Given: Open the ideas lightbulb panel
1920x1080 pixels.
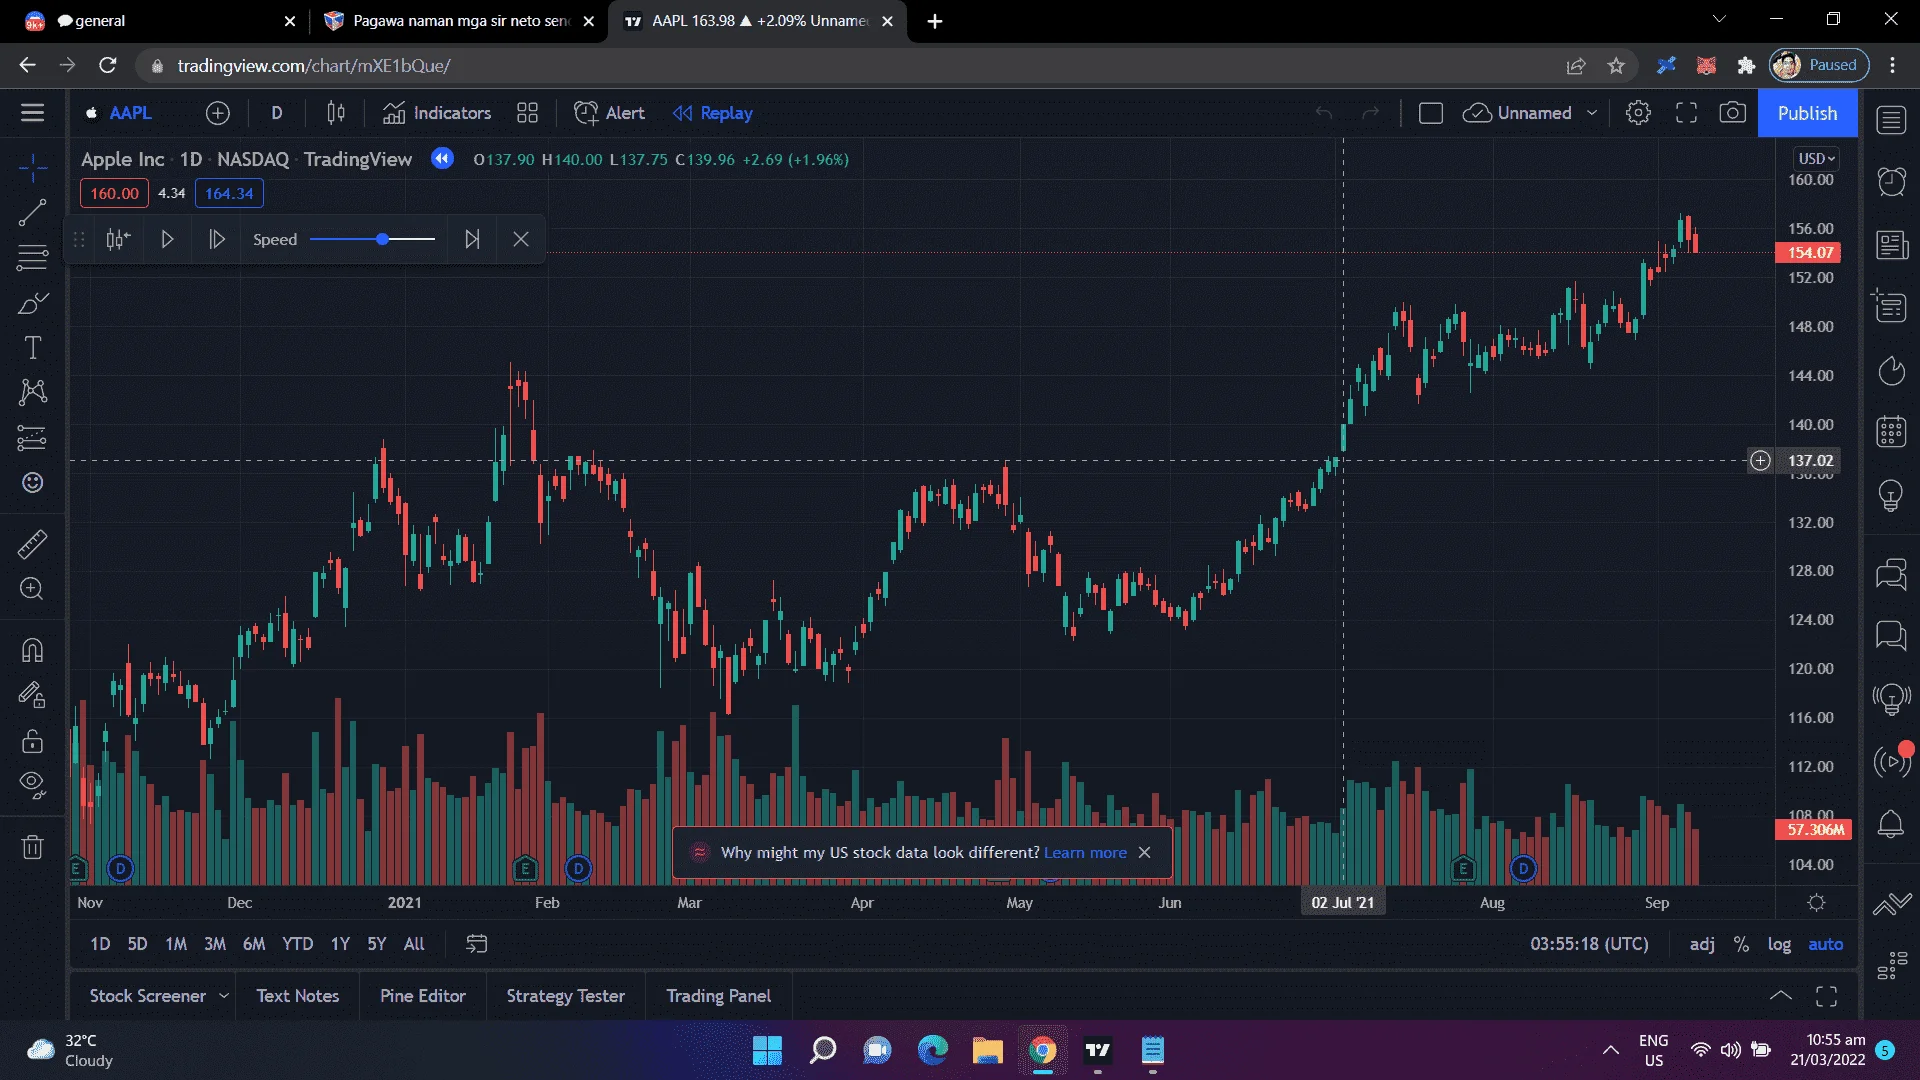Looking at the screenshot, I should [x=1891, y=494].
